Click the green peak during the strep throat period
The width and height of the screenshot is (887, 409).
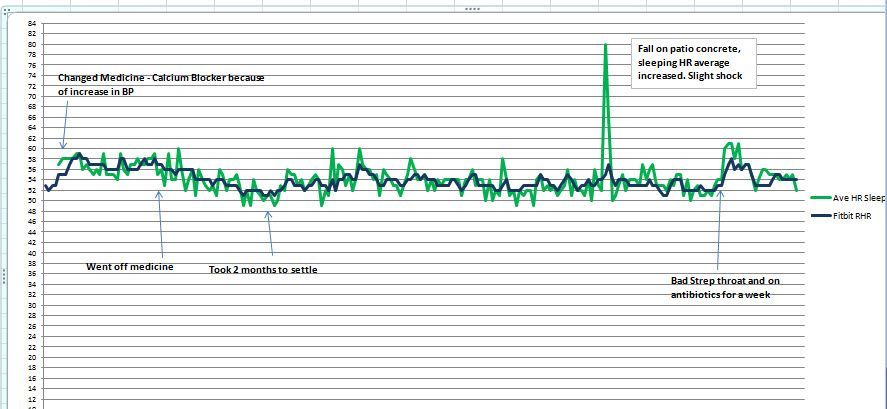tap(731, 144)
